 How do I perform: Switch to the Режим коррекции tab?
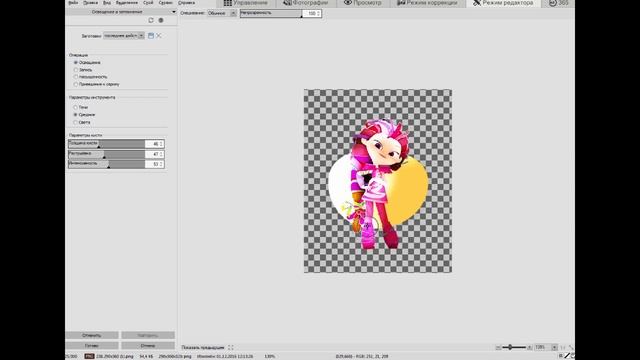[x=427, y=3]
